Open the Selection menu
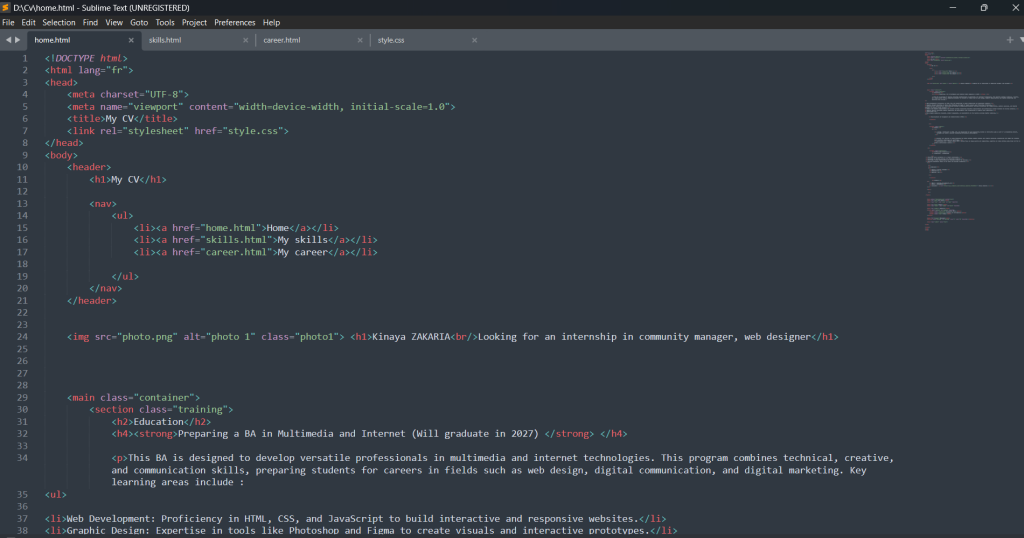Viewport: 1024px width, 538px height. 58,22
